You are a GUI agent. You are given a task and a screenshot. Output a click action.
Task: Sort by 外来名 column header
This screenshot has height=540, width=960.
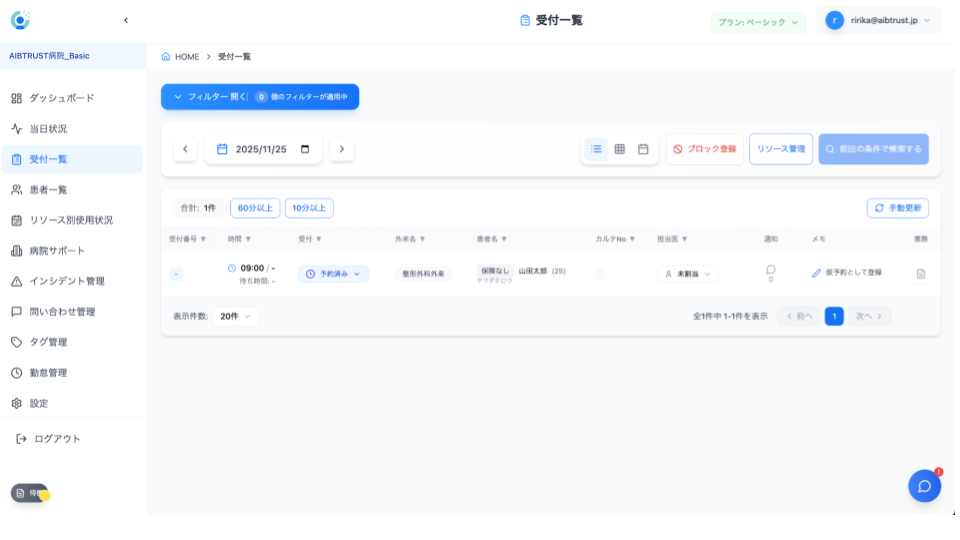click(410, 239)
